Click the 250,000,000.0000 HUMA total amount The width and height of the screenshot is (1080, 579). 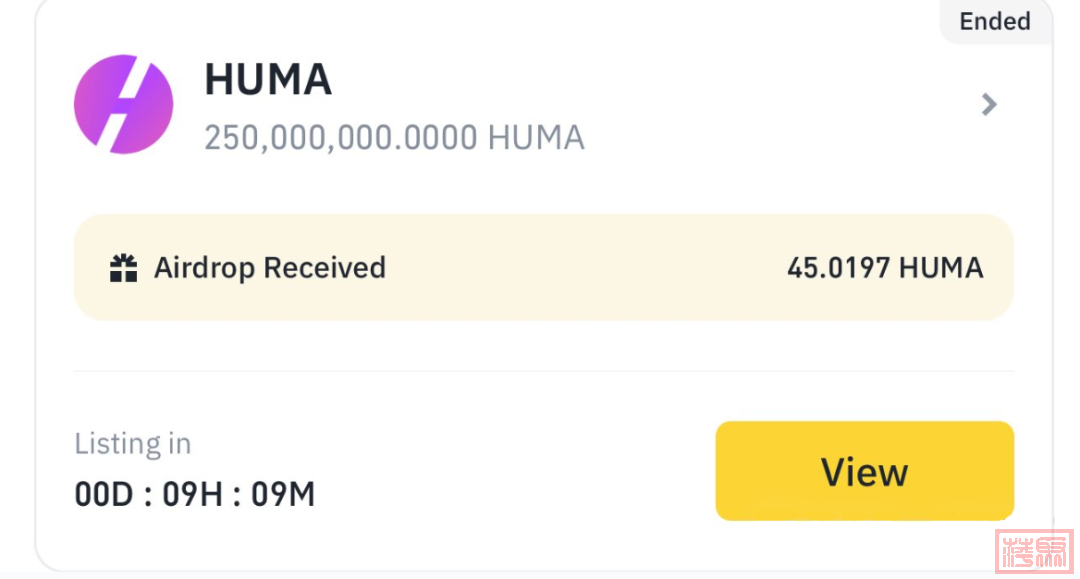(394, 138)
